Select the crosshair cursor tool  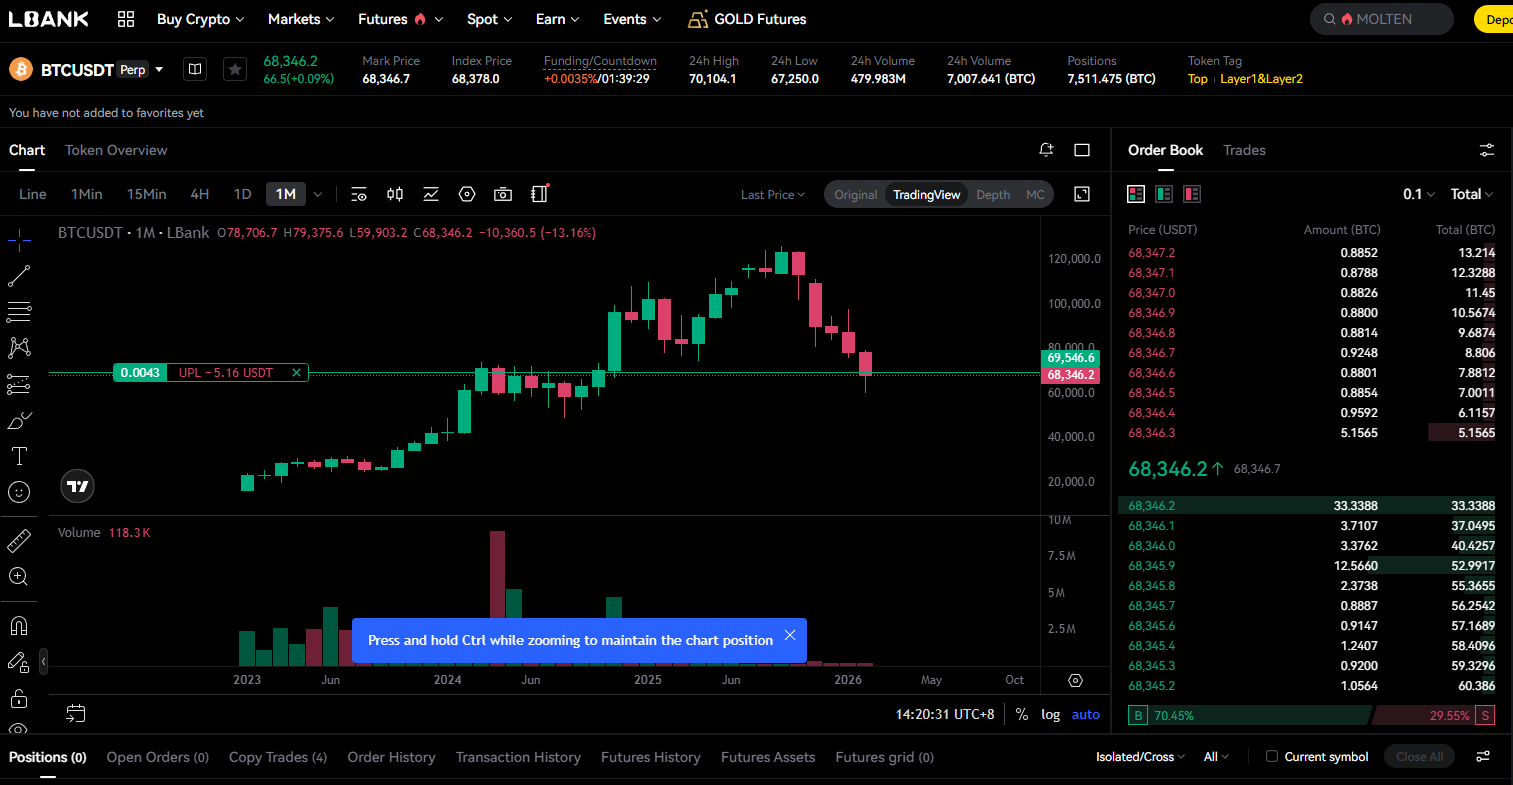[19, 240]
